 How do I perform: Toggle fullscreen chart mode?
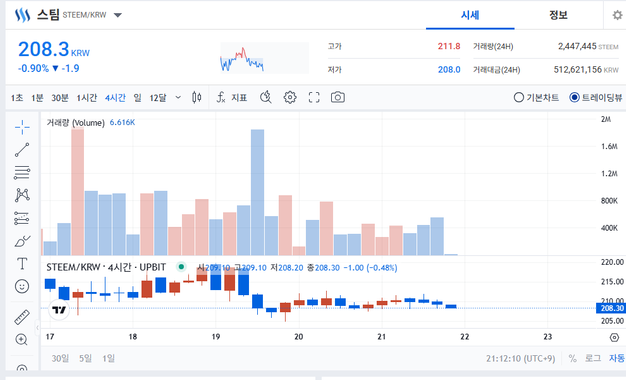pyautogui.click(x=314, y=97)
